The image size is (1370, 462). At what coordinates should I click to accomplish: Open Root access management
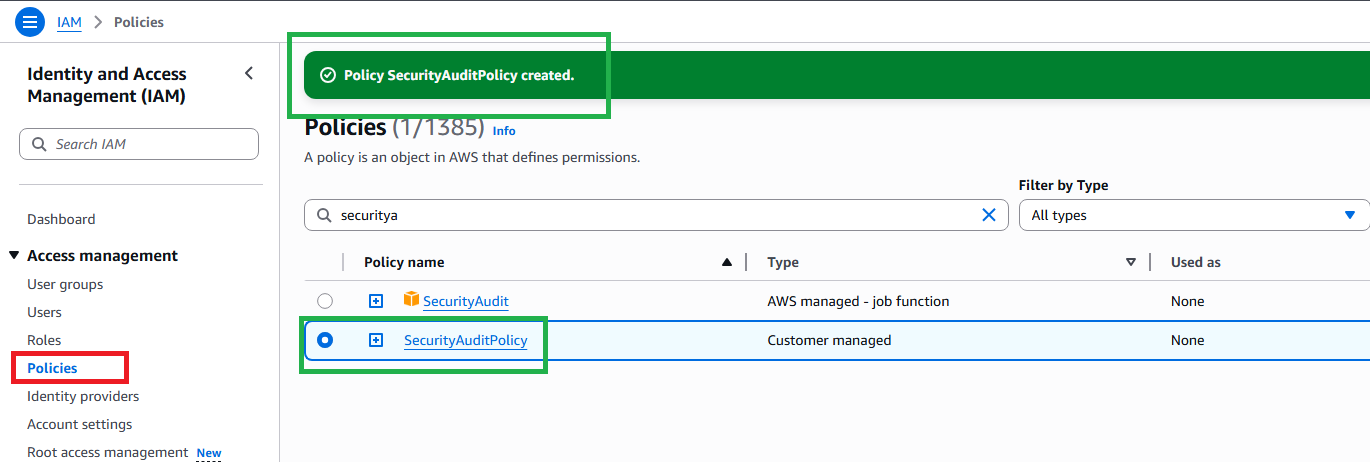click(107, 452)
